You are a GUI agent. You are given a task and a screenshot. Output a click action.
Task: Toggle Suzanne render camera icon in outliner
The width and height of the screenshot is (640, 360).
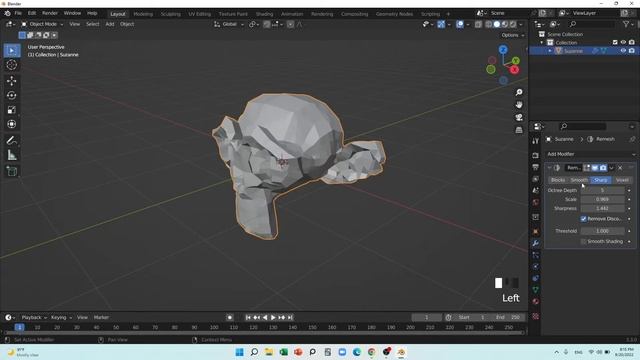pos(632,51)
